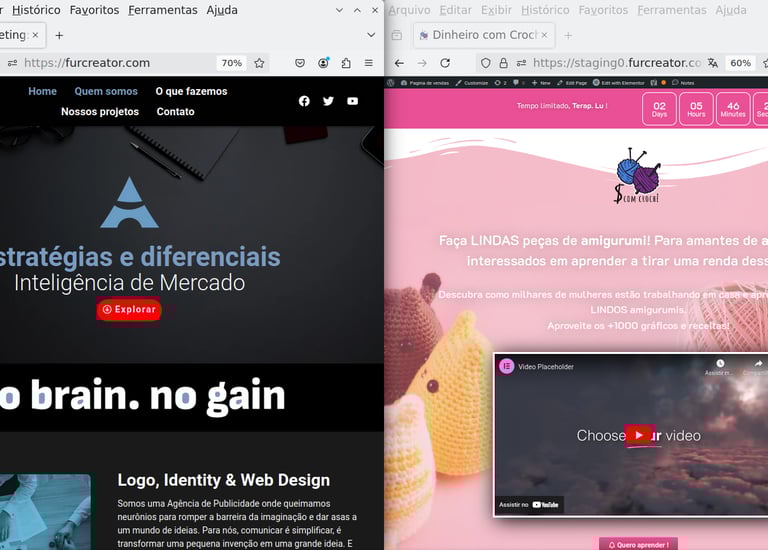Click the translate page icon in right address bar
The height and width of the screenshot is (550, 768).
point(713,63)
